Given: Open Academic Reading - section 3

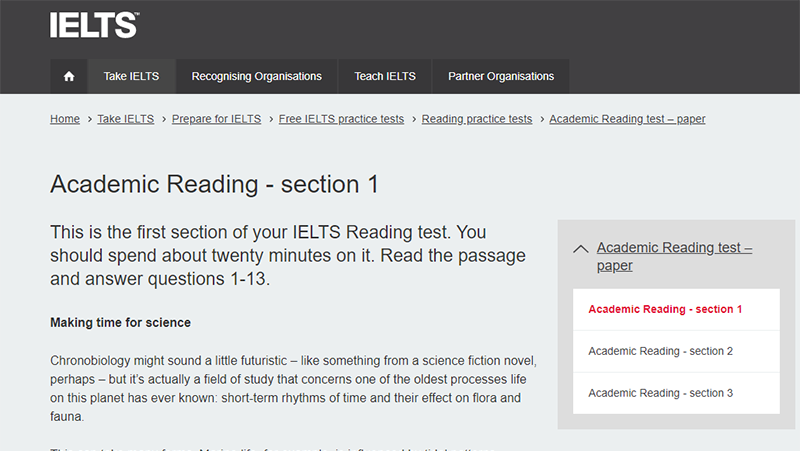Looking at the screenshot, I should 661,393.
